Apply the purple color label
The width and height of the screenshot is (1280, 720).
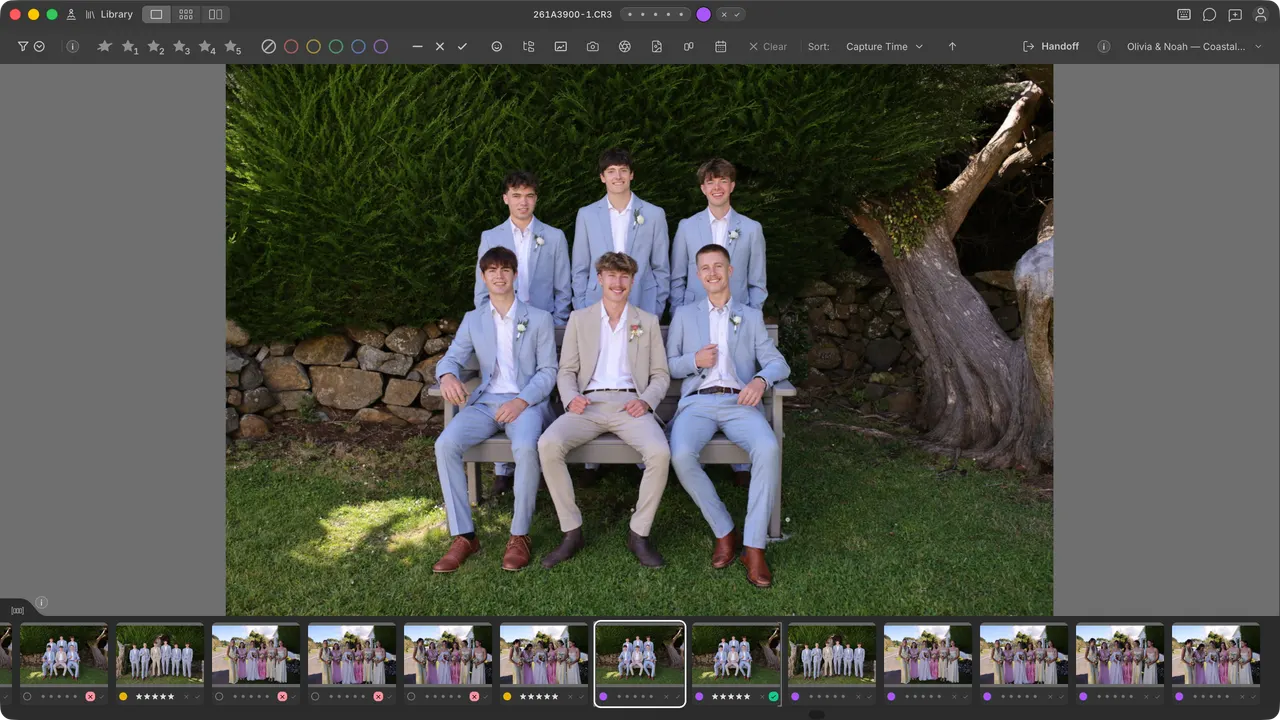381,47
